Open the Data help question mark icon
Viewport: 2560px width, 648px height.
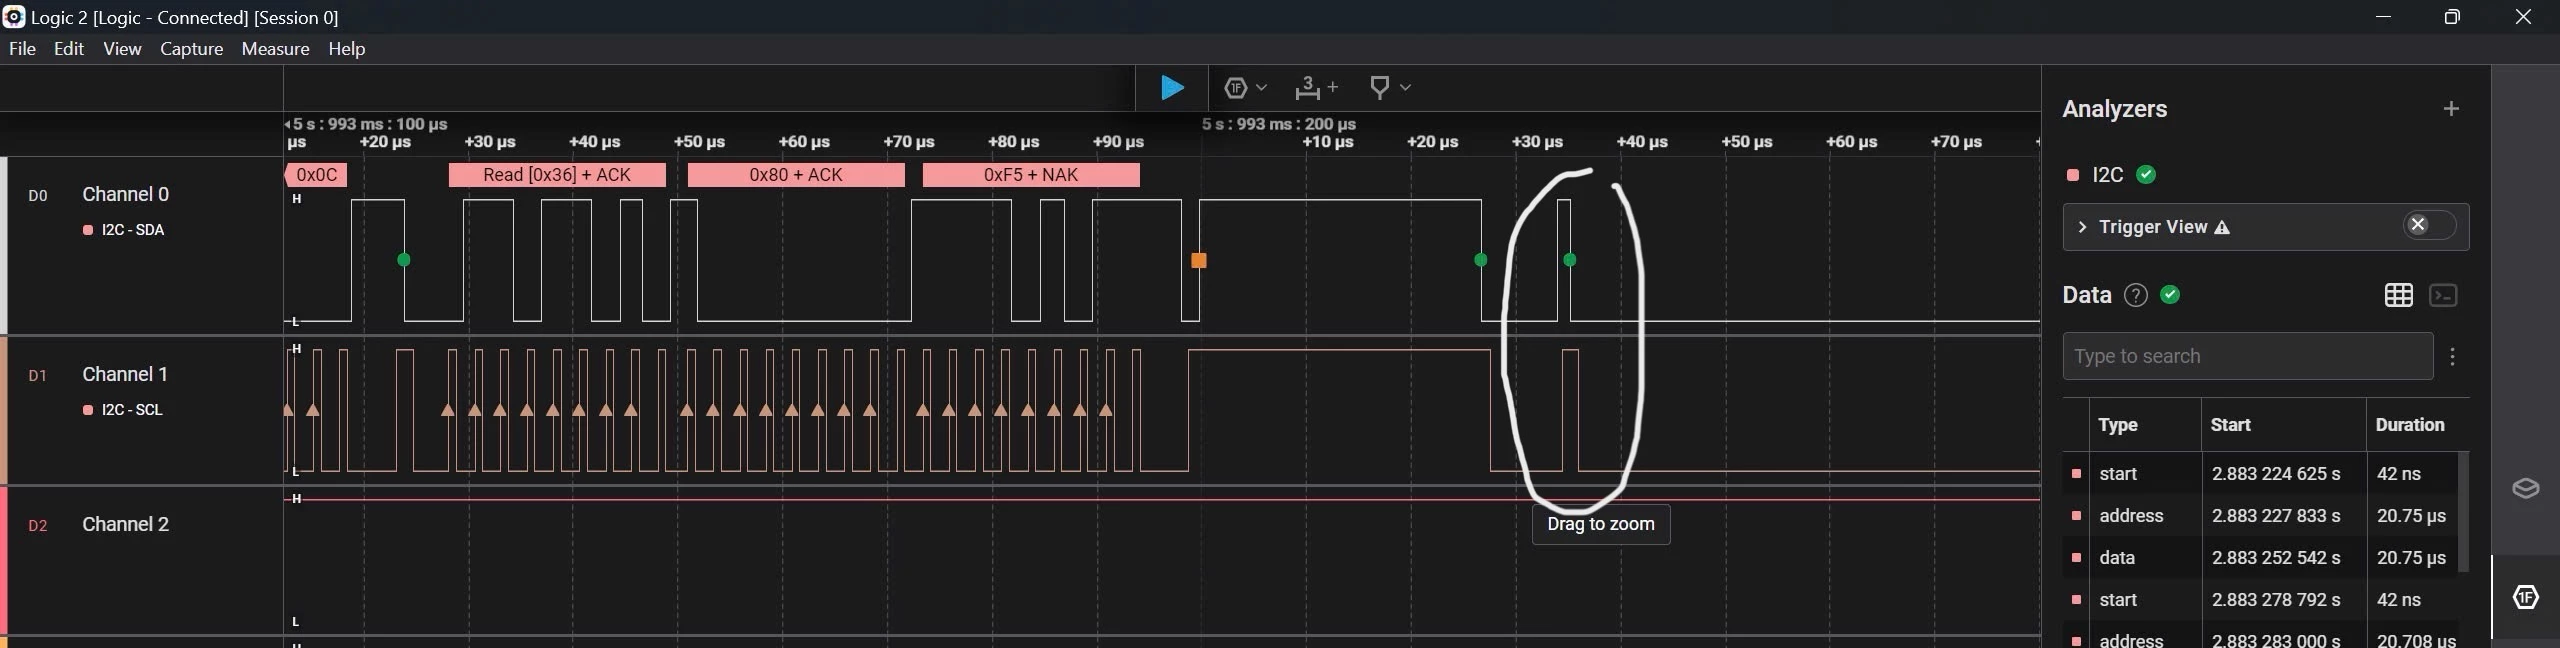[x=2136, y=295]
